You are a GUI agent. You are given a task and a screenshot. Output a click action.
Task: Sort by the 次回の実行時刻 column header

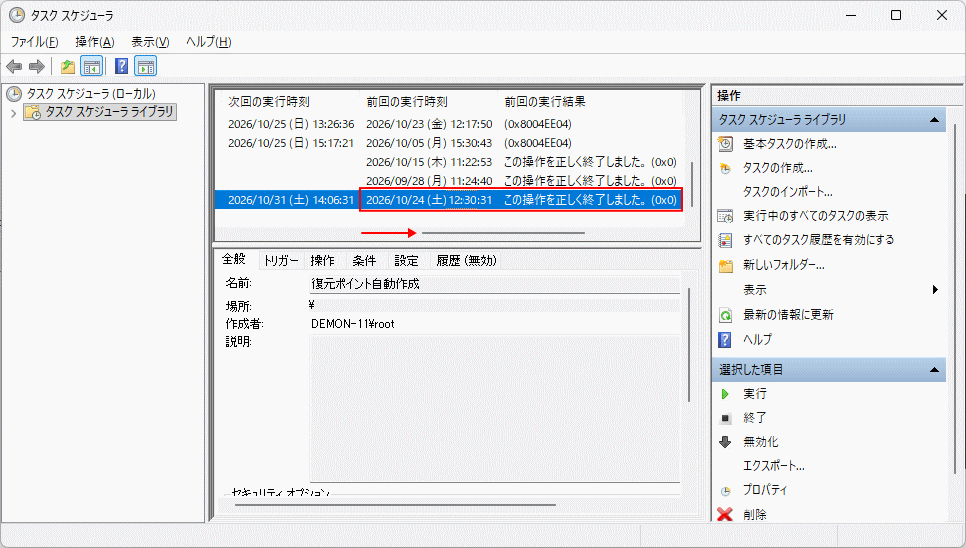(269, 102)
